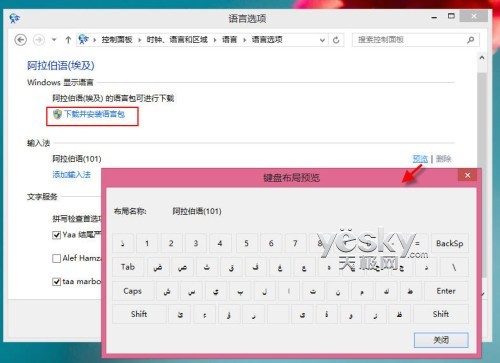
Task: Toggle the Alef Hamza checkbox
Action: tap(56, 258)
